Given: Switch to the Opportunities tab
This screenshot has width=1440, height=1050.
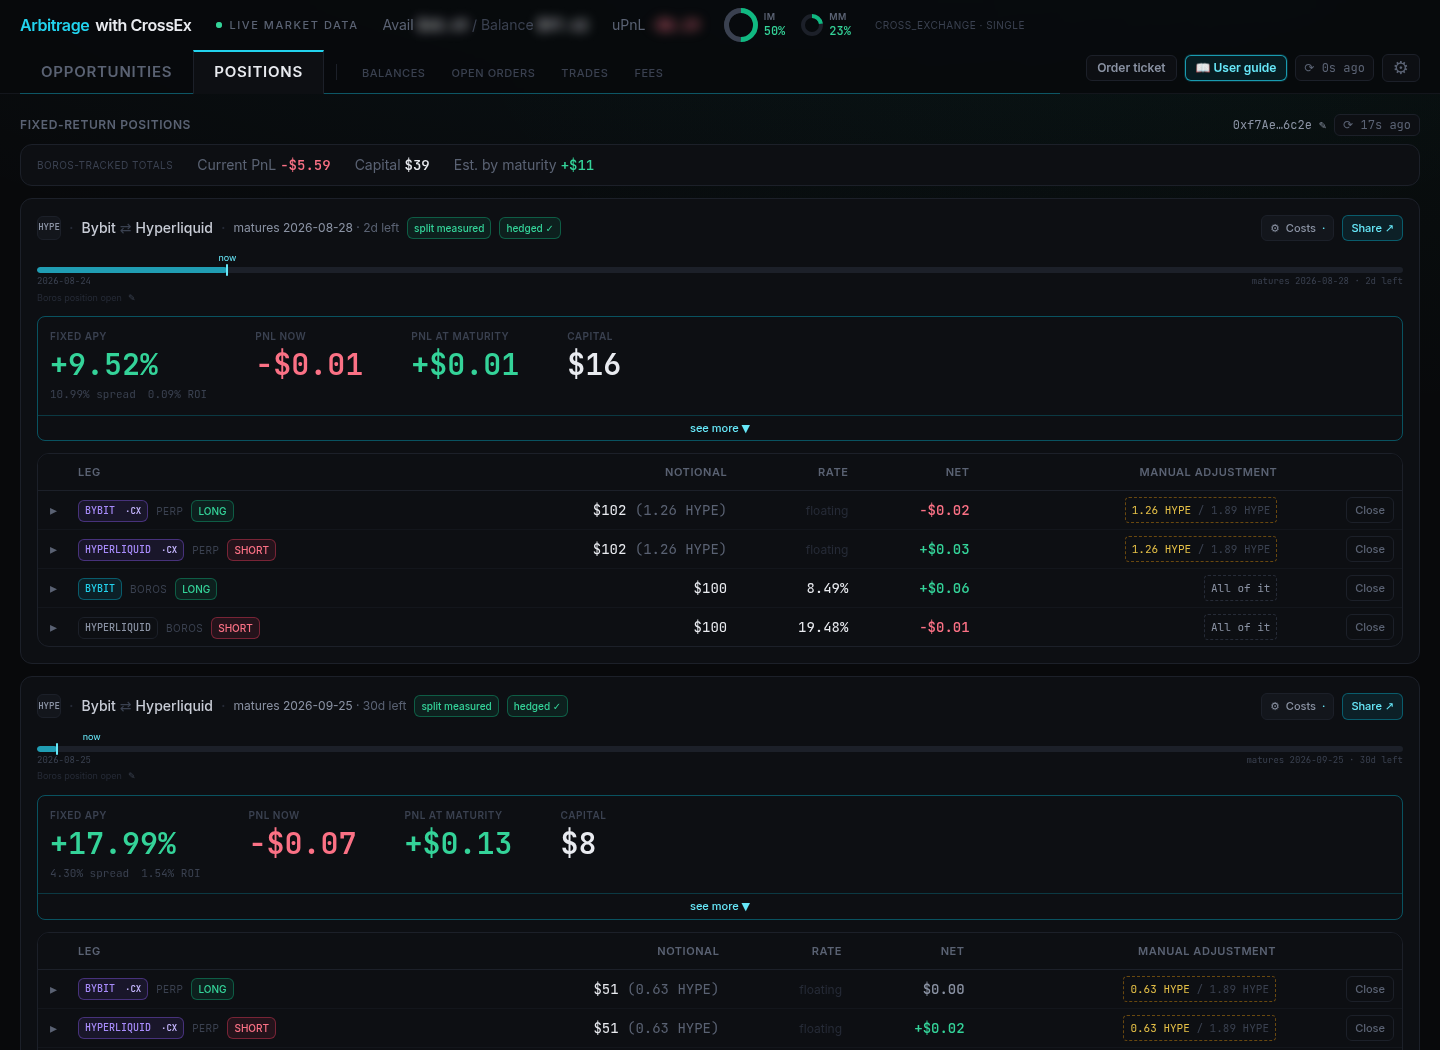Looking at the screenshot, I should (106, 72).
